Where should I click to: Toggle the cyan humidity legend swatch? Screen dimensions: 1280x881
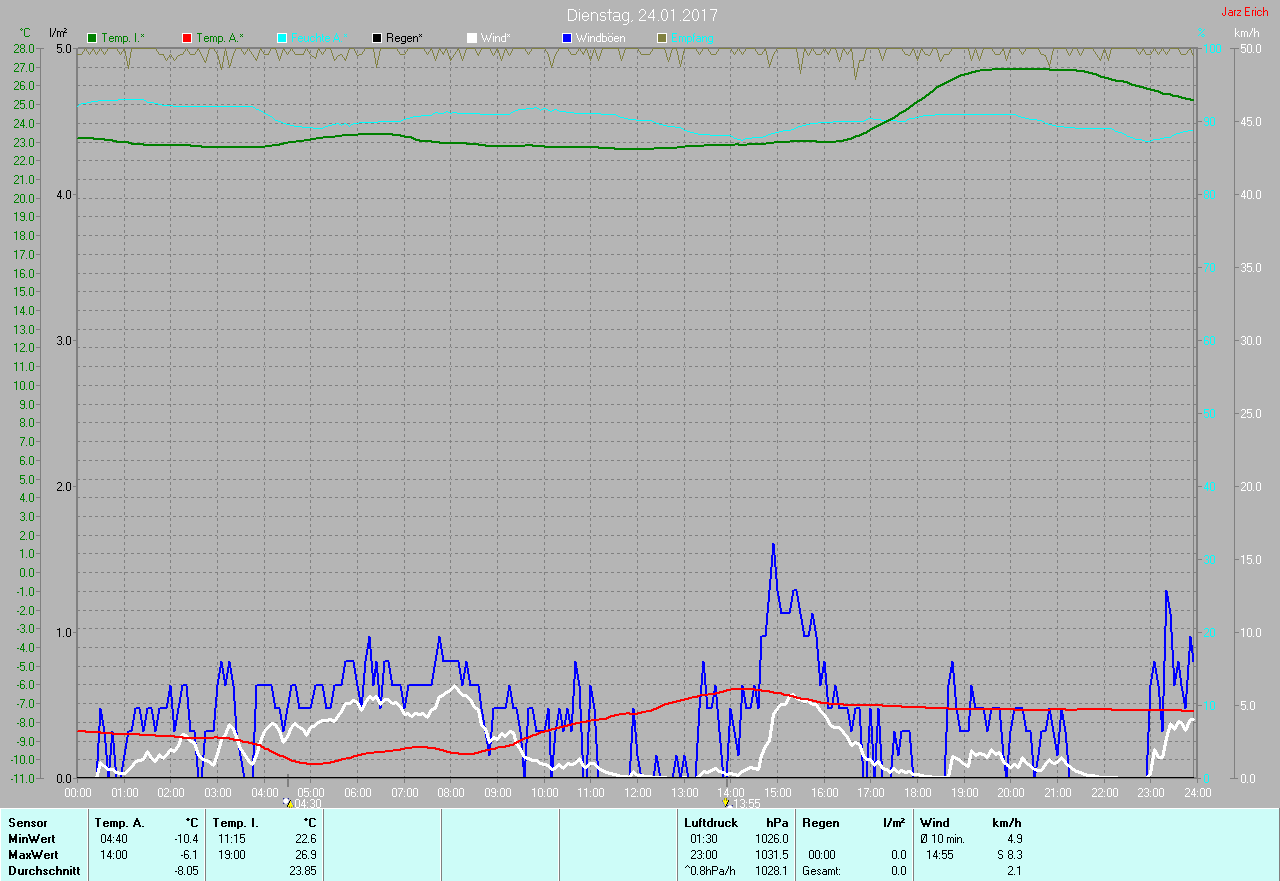(282, 38)
